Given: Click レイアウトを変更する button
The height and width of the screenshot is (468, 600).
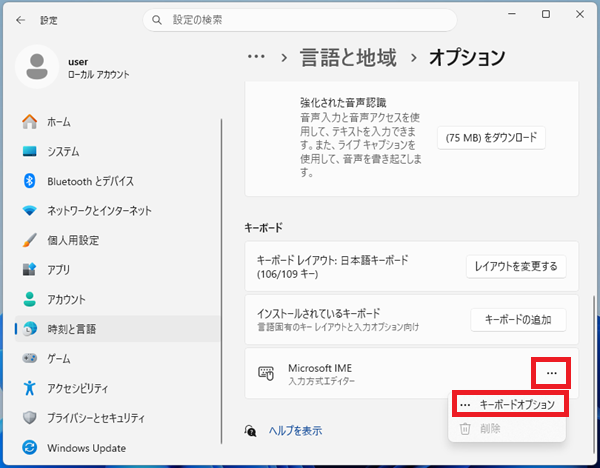Looking at the screenshot, I should pyautogui.click(x=517, y=266).
